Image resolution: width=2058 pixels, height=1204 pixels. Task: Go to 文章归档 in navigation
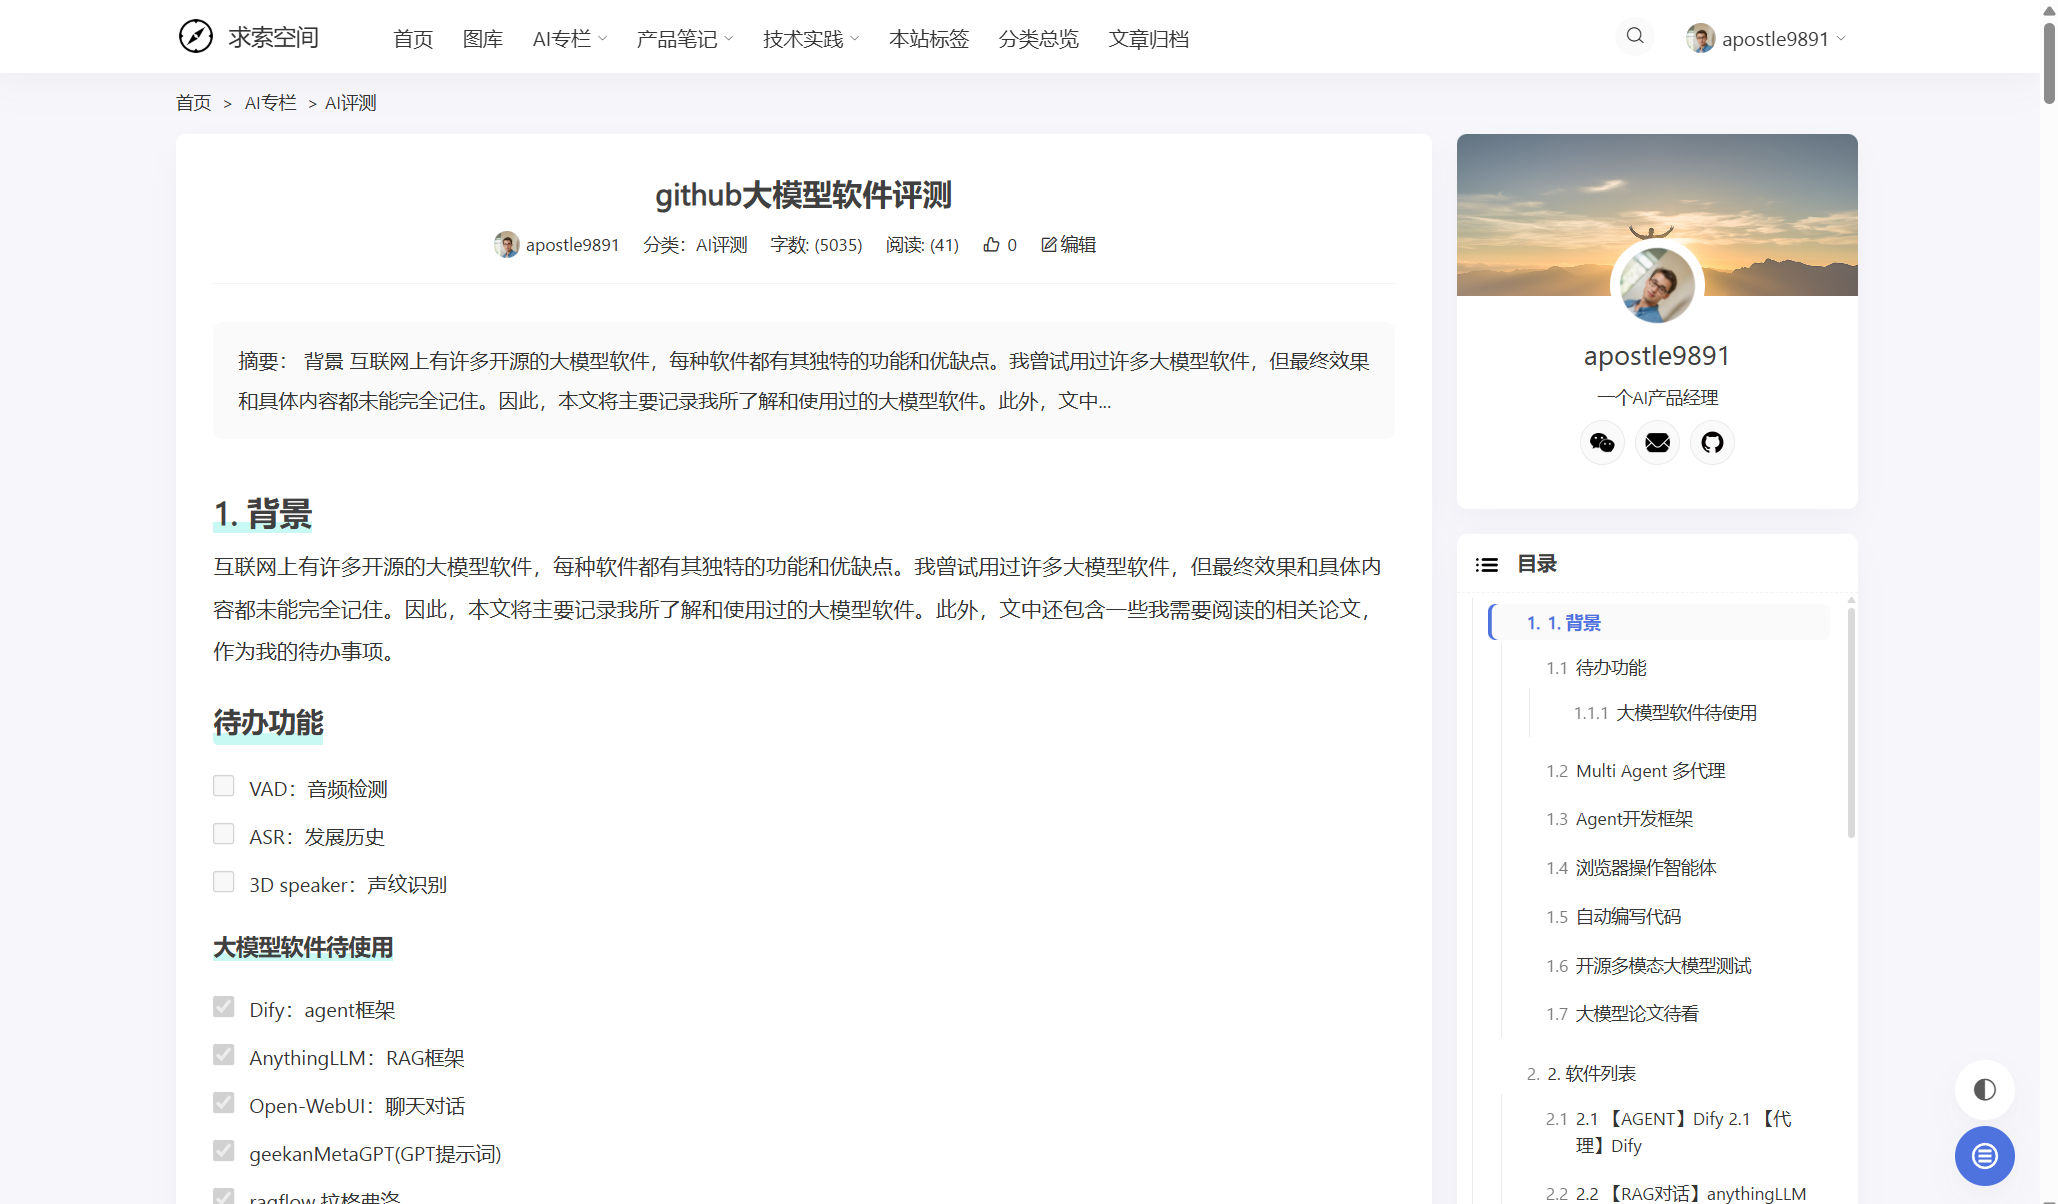coord(1148,39)
